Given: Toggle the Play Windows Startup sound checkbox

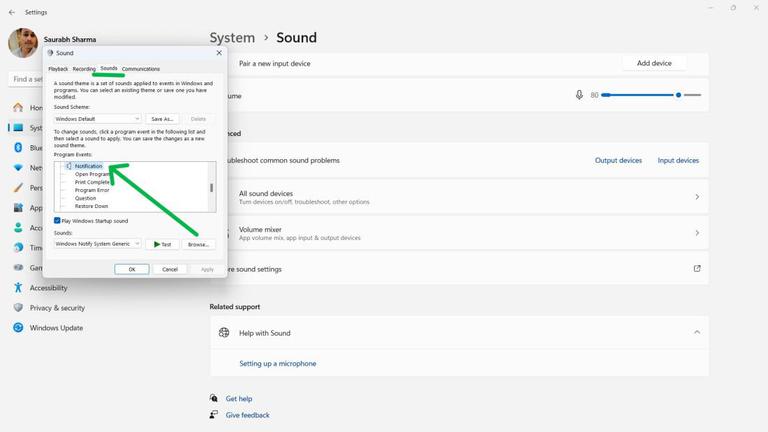Looking at the screenshot, I should 57,220.
